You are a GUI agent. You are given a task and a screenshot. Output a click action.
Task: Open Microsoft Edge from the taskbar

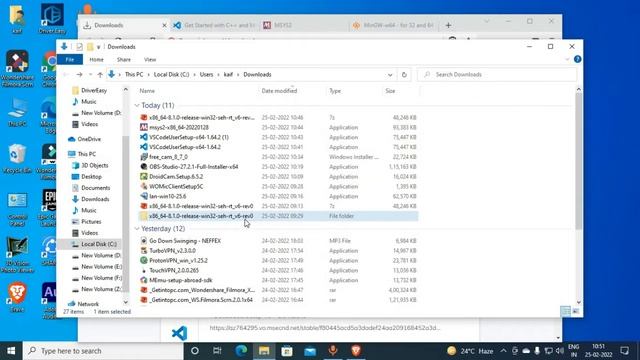click(241, 351)
